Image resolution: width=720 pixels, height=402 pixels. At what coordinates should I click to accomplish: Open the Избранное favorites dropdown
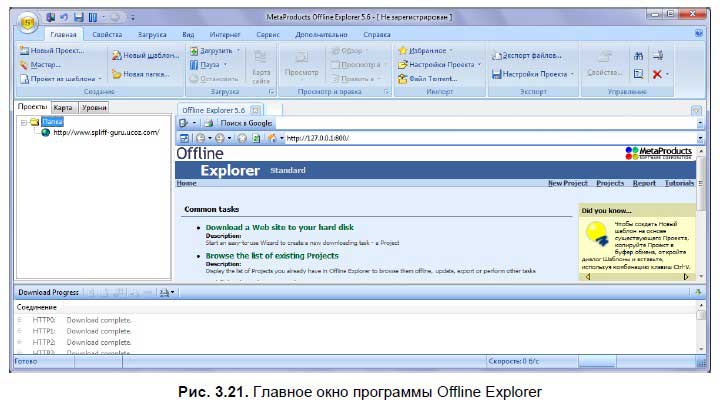coord(426,51)
